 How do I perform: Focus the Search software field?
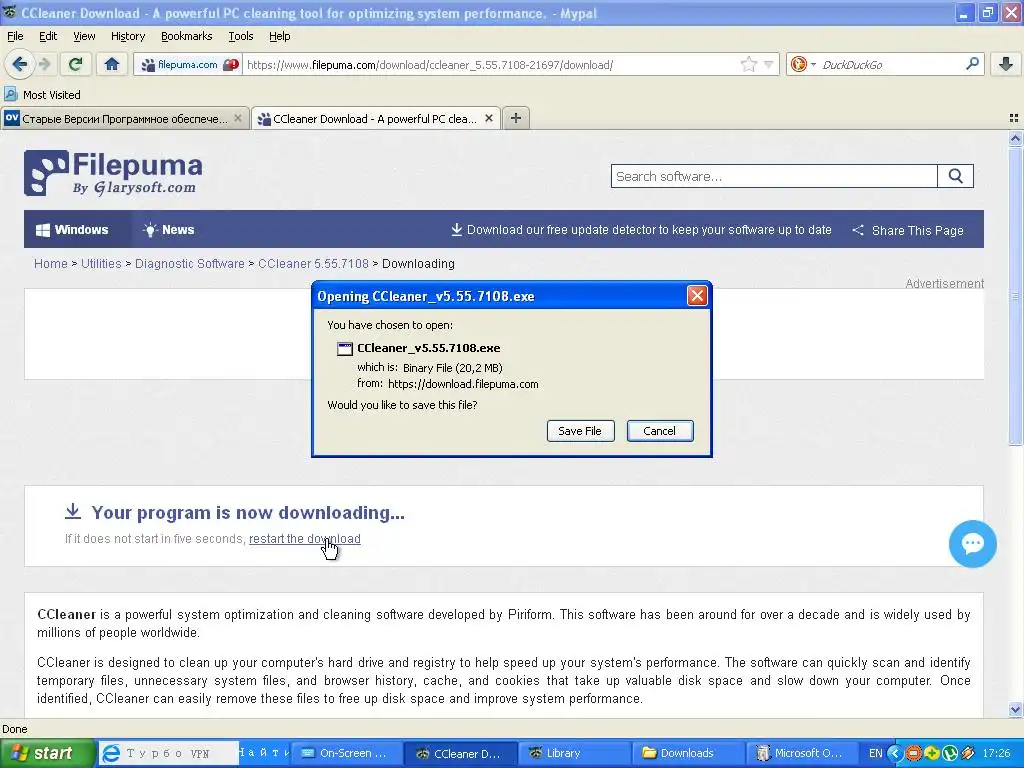point(774,176)
